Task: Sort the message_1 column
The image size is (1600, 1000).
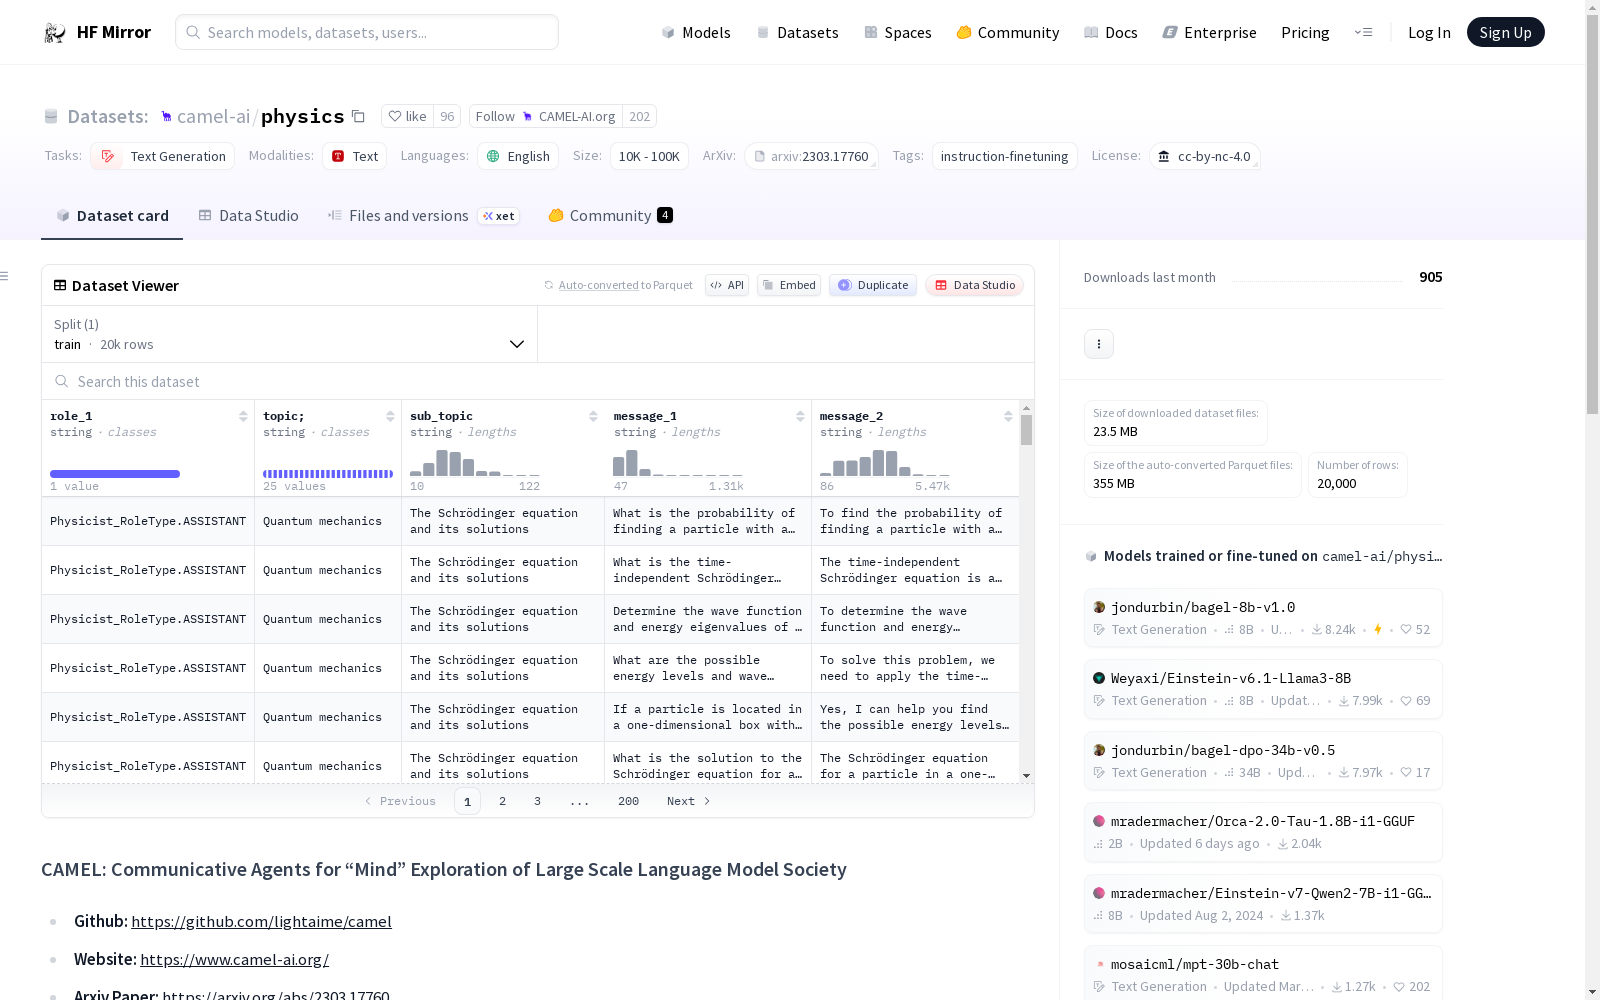Action: coord(800,416)
